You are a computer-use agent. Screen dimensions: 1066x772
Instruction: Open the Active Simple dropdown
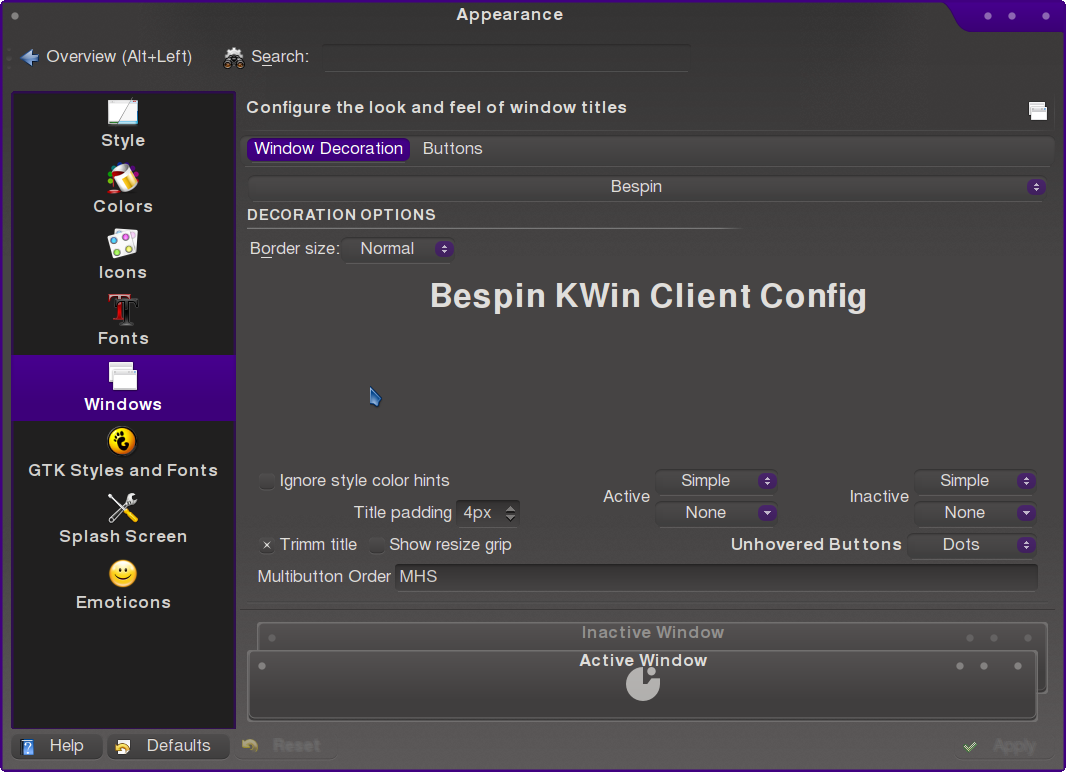(x=717, y=480)
